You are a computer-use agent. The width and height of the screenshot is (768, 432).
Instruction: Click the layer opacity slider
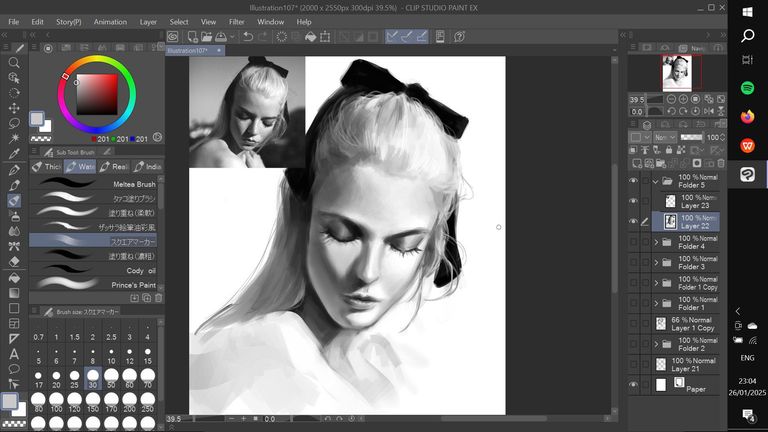[x=691, y=137]
